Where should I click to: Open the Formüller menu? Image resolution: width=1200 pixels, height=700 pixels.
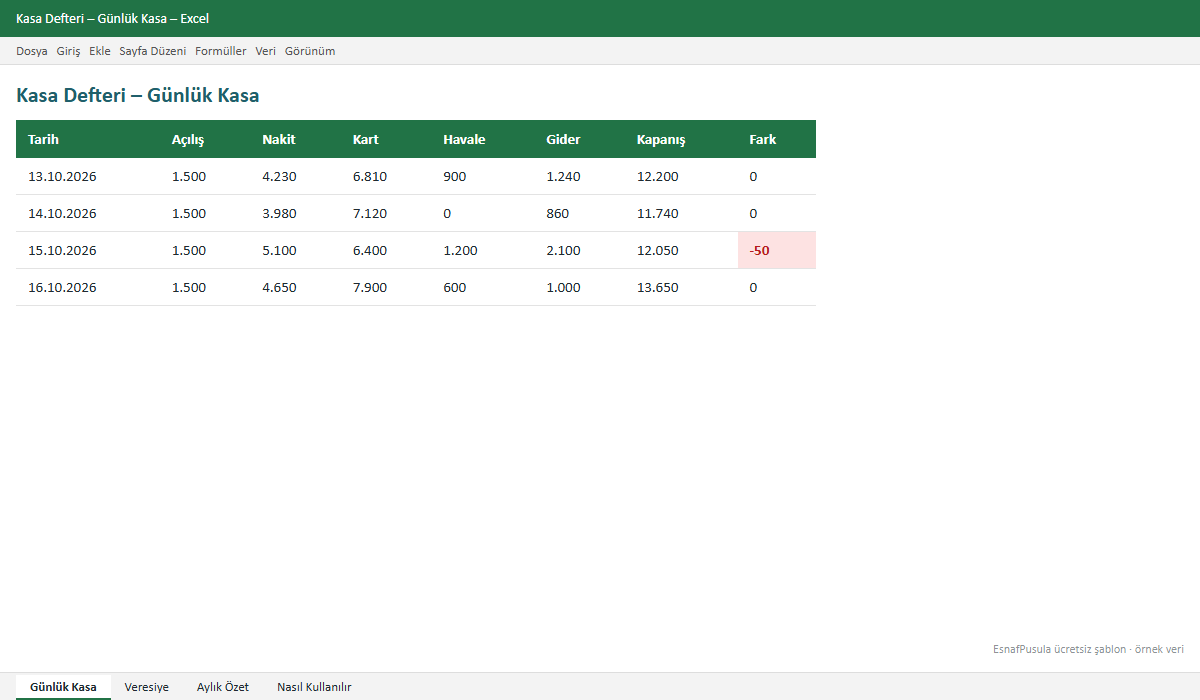point(221,51)
